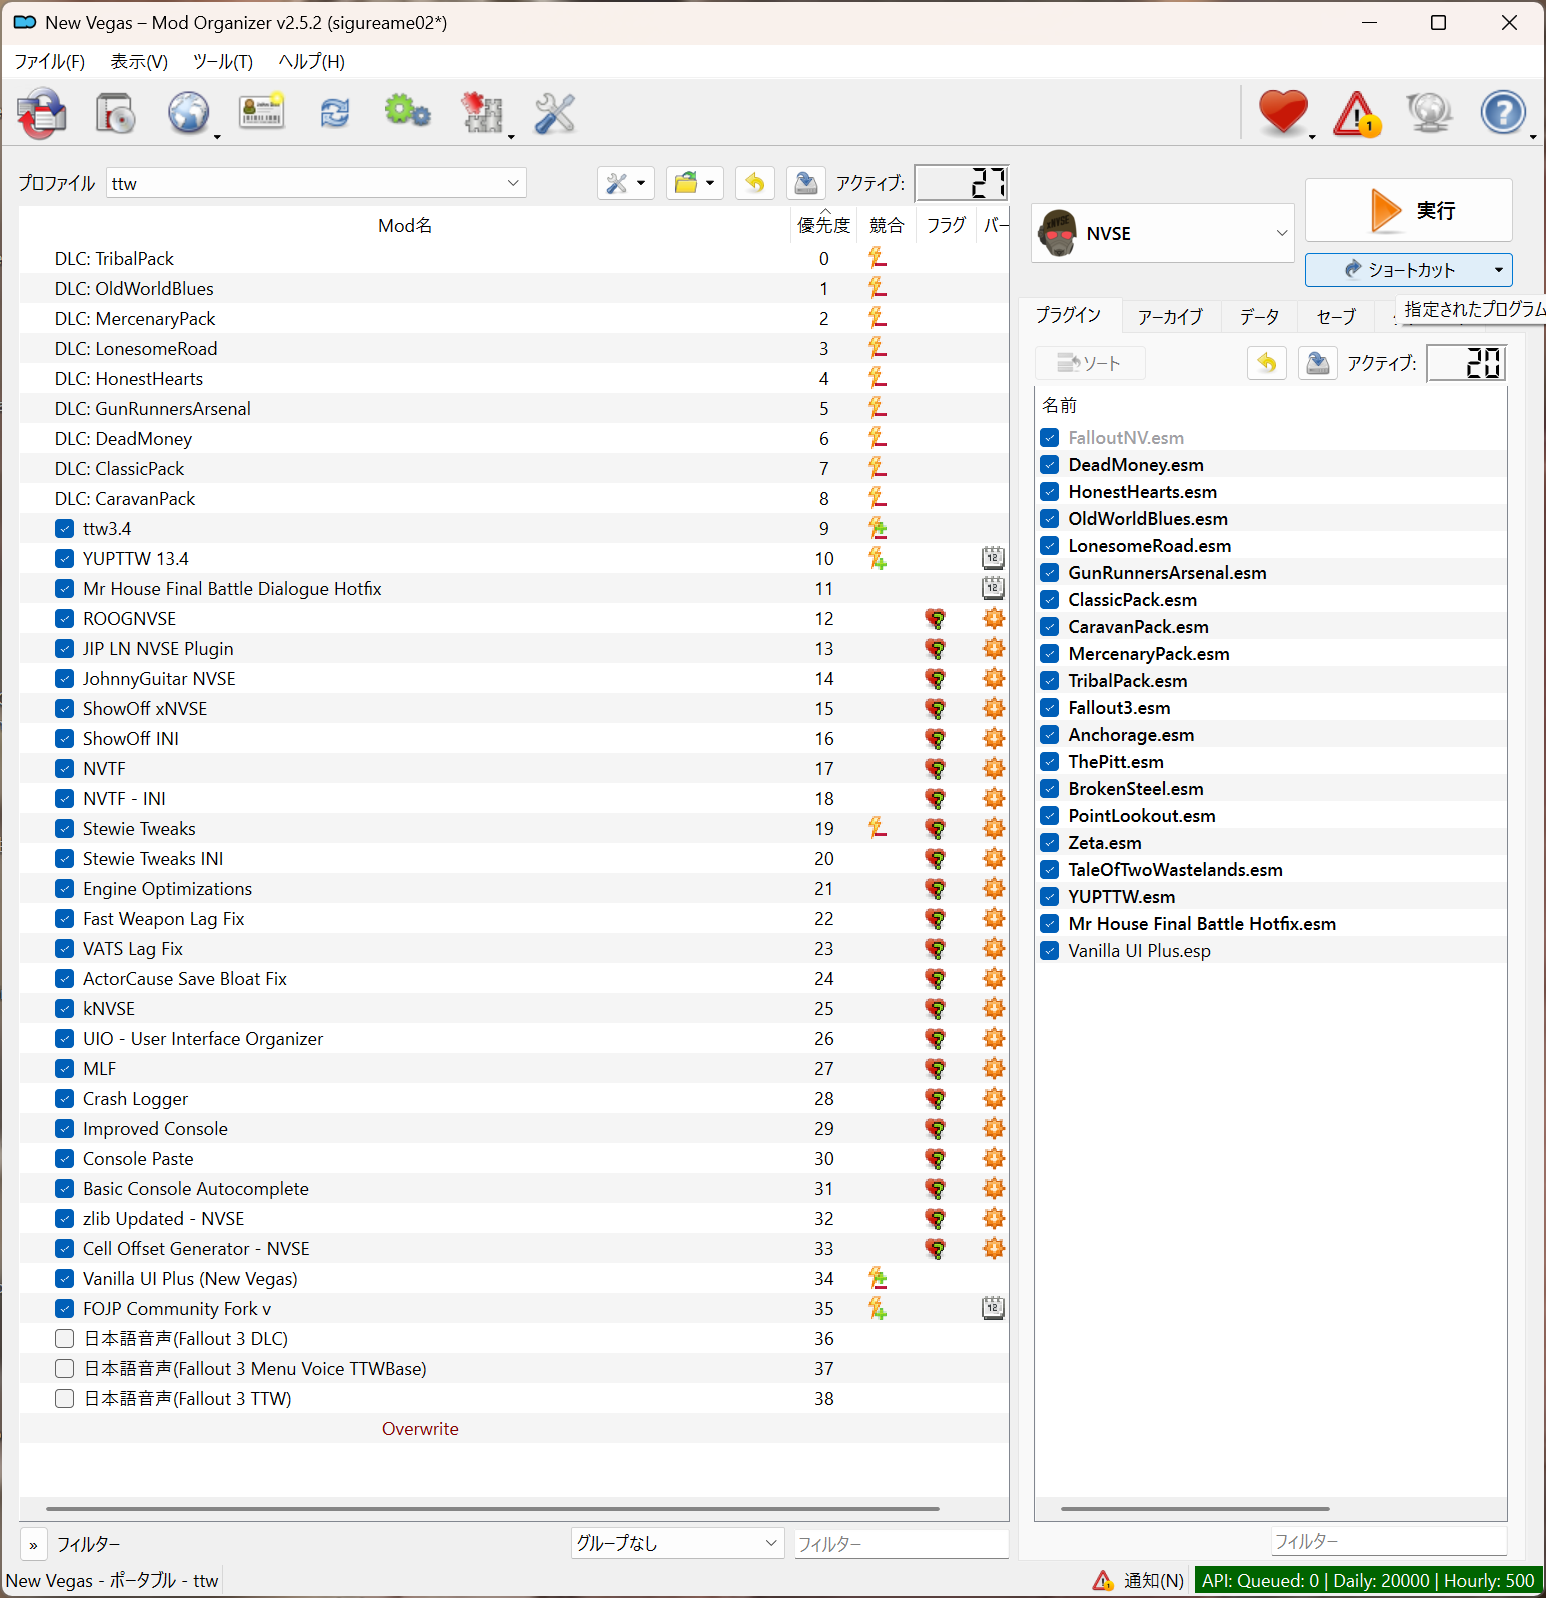The height and width of the screenshot is (1598, 1546).
Task: Enable the 日本語音声(Fallout 3 DLC) mod
Action: (x=65, y=1339)
